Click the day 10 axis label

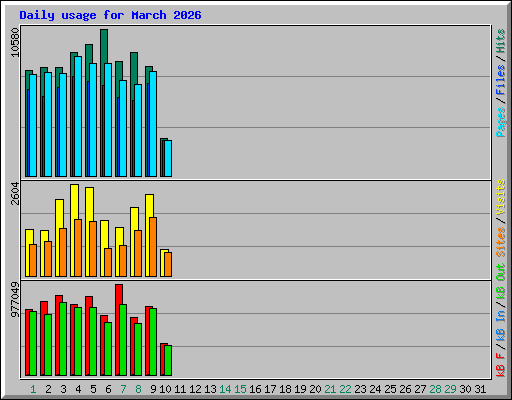tap(165, 389)
